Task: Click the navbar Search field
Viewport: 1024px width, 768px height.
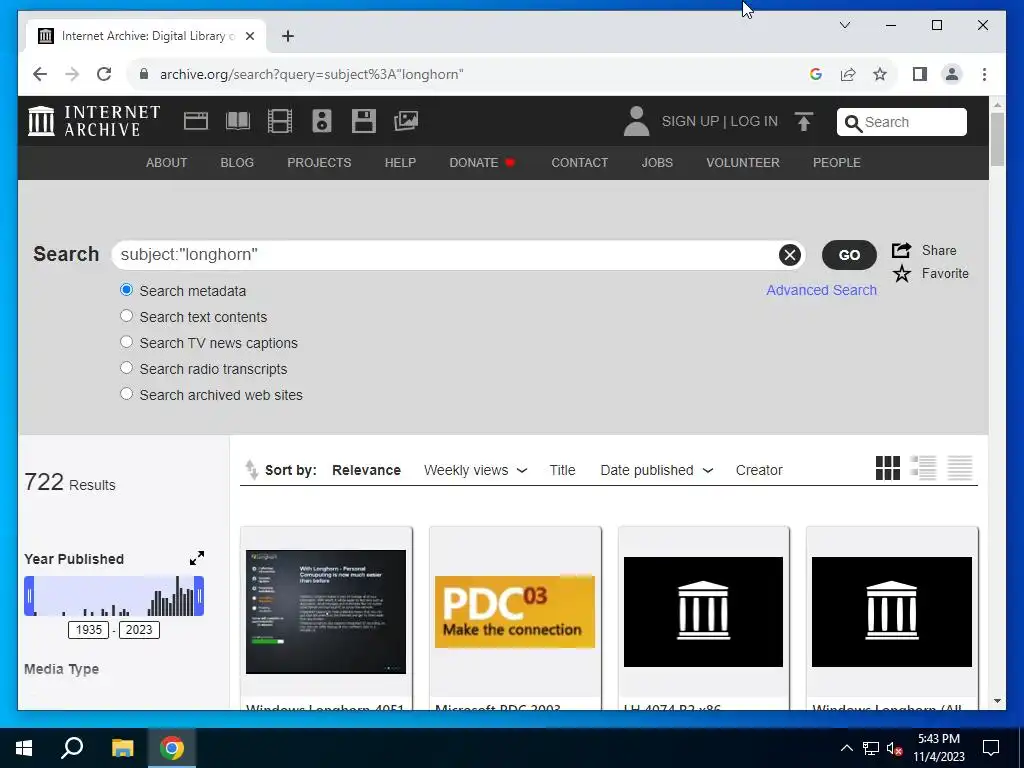Action: pyautogui.click(x=902, y=122)
